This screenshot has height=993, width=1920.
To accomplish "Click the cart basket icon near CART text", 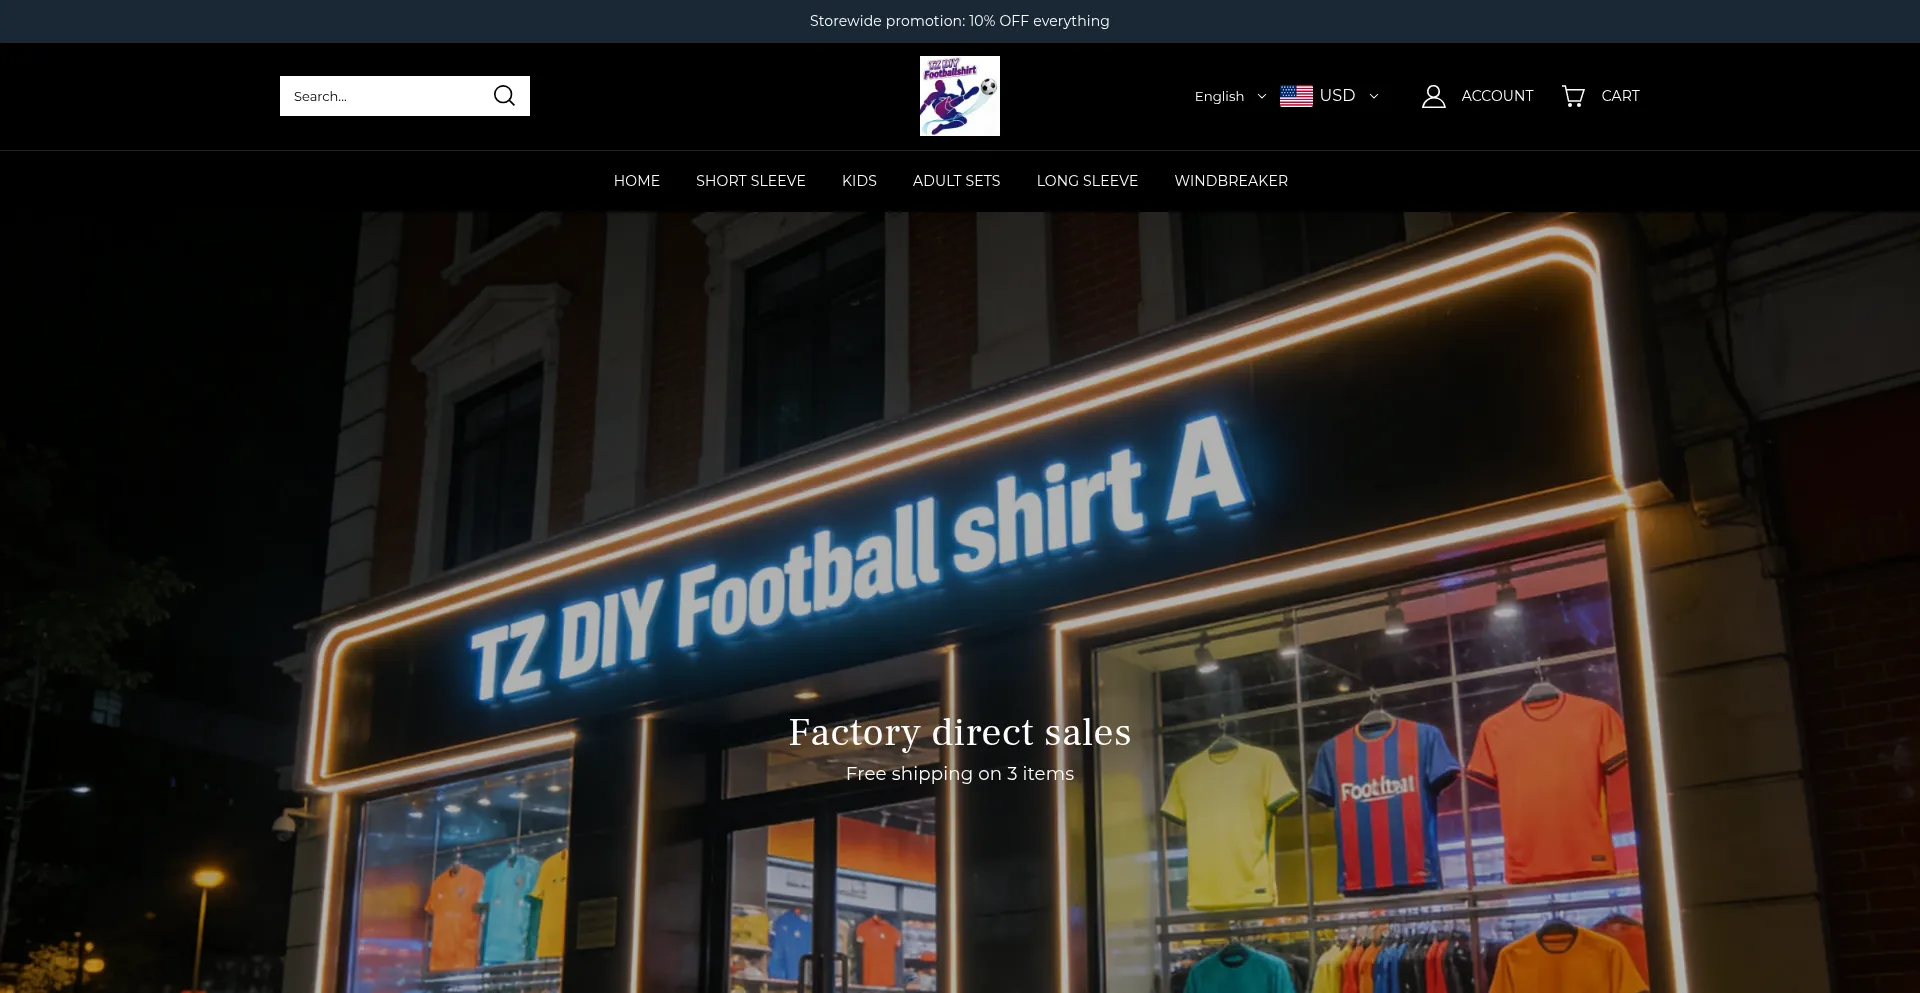I will (1573, 96).
